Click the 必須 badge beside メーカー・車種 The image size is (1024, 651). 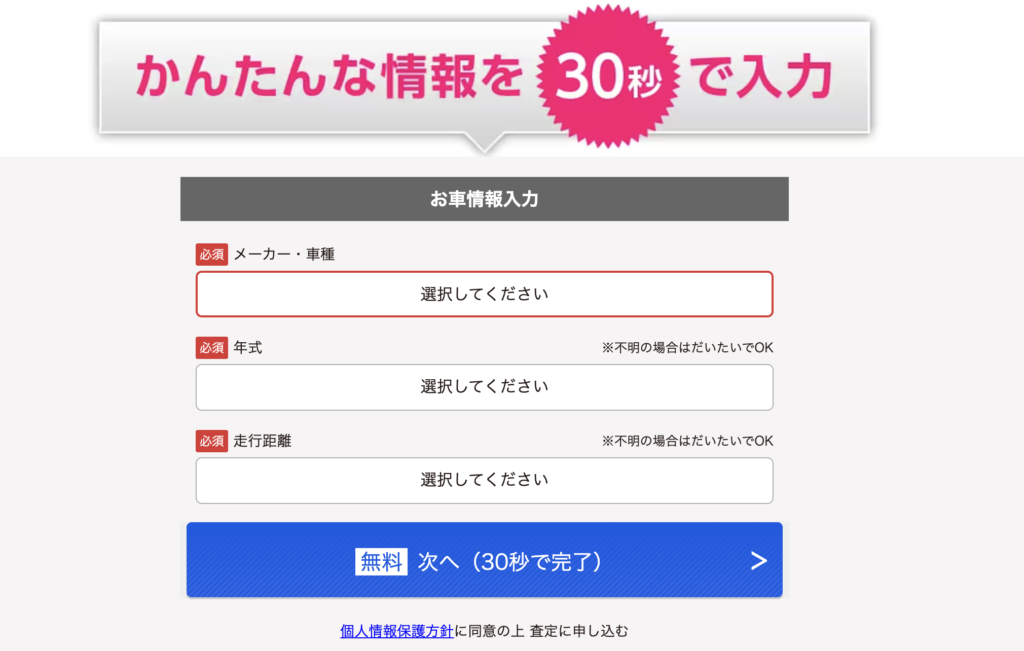[212, 254]
